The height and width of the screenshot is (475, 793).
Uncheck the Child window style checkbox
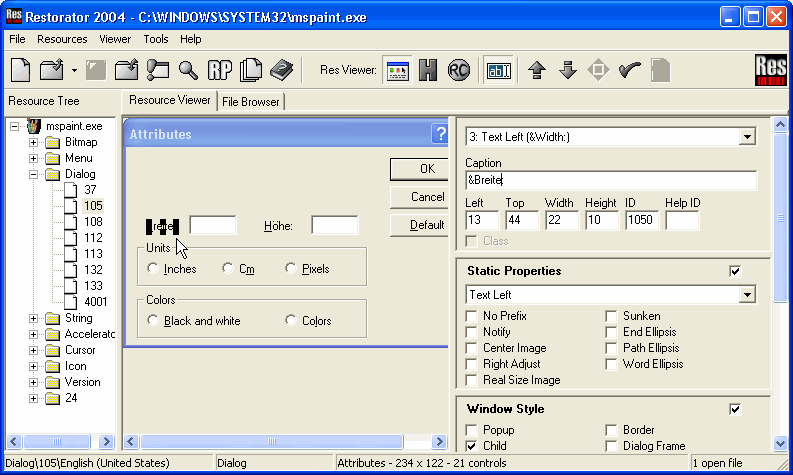point(471,446)
